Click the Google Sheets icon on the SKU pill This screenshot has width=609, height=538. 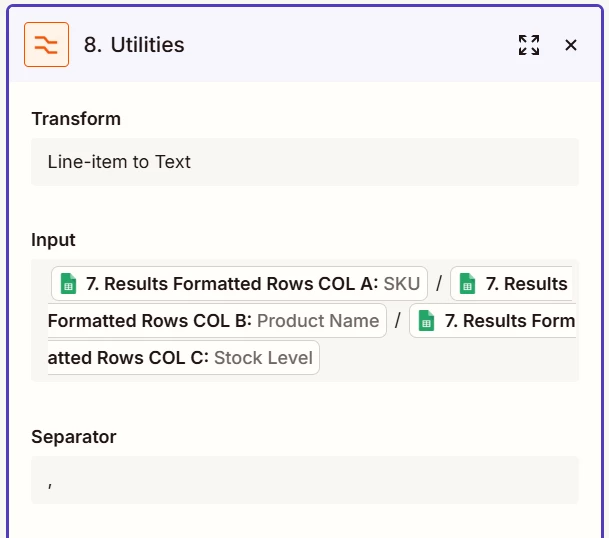(x=68, y=284)
